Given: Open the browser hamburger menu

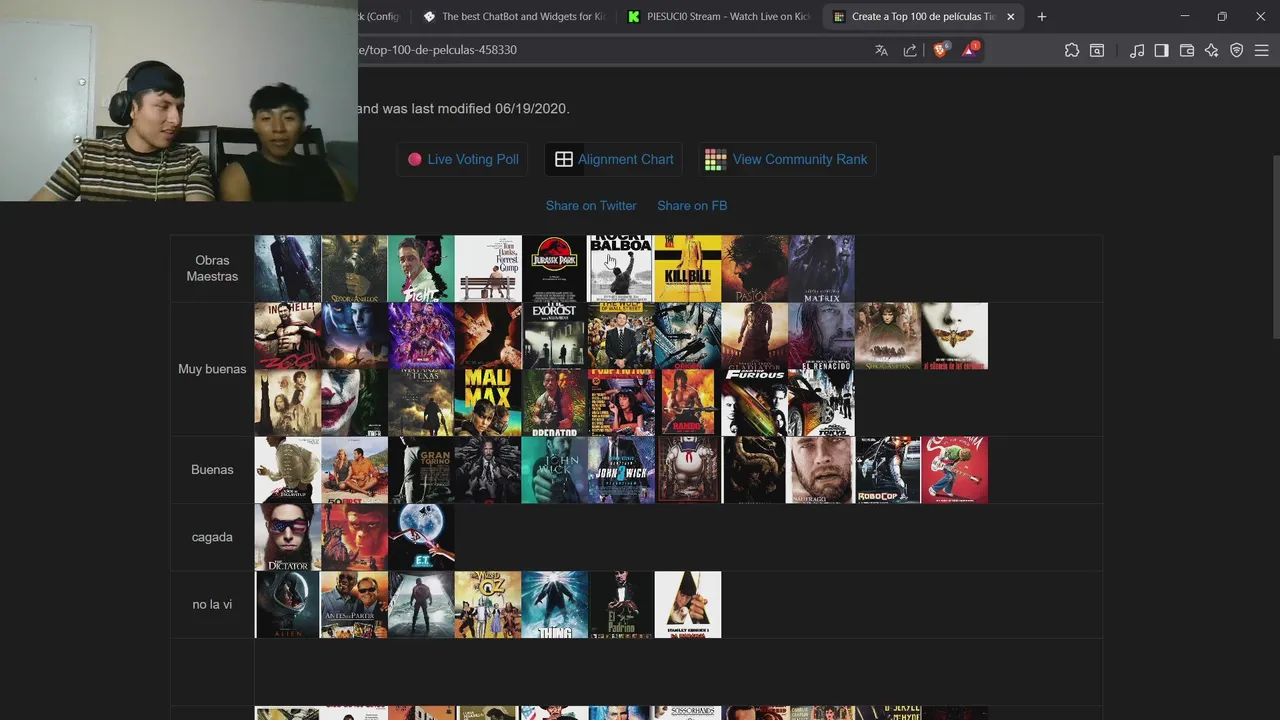Looking at the screenshot, I should (1262, 50).
